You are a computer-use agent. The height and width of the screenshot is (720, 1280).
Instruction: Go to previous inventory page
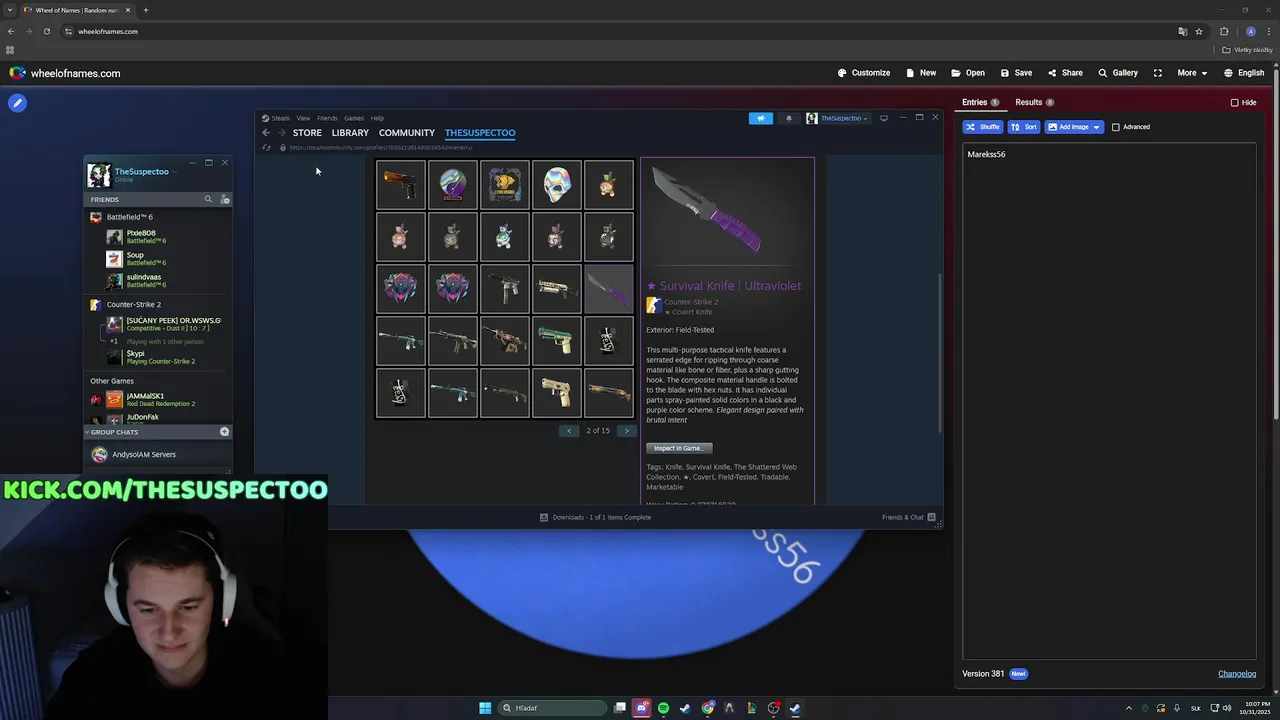[x=569, y=431]
